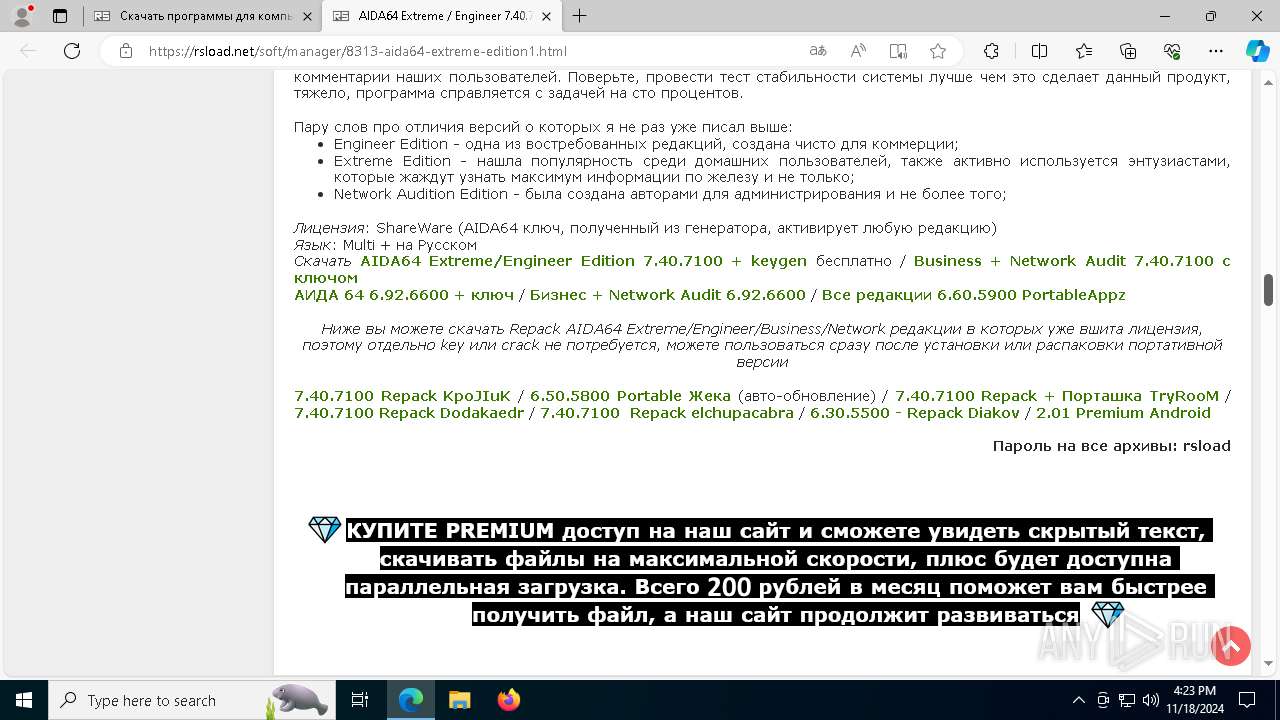Viewport: 1280px width, 720px height.
Task: Click 'Язык: Multi + на Русском' line
Action: point(385,245)
